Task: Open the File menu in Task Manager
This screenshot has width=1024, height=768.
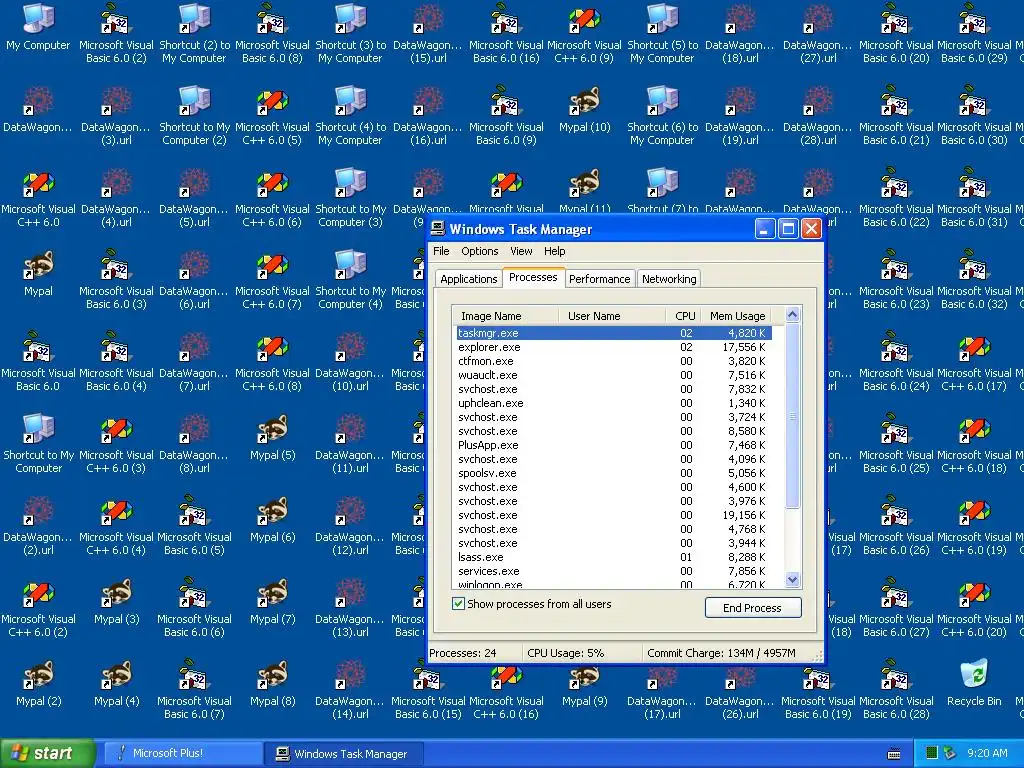Action: (x=441, y=251)
